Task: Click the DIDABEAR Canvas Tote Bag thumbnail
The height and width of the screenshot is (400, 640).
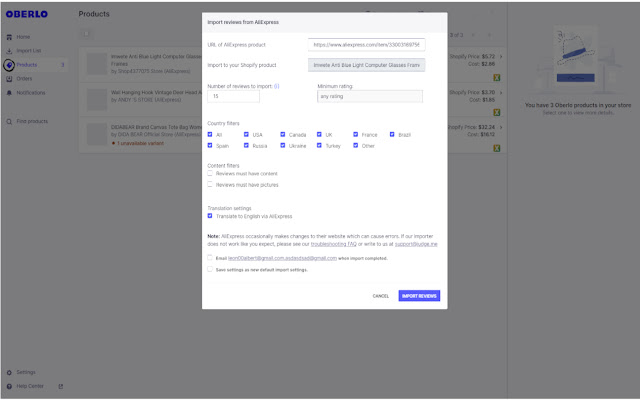Action: (x=97, y=135)
